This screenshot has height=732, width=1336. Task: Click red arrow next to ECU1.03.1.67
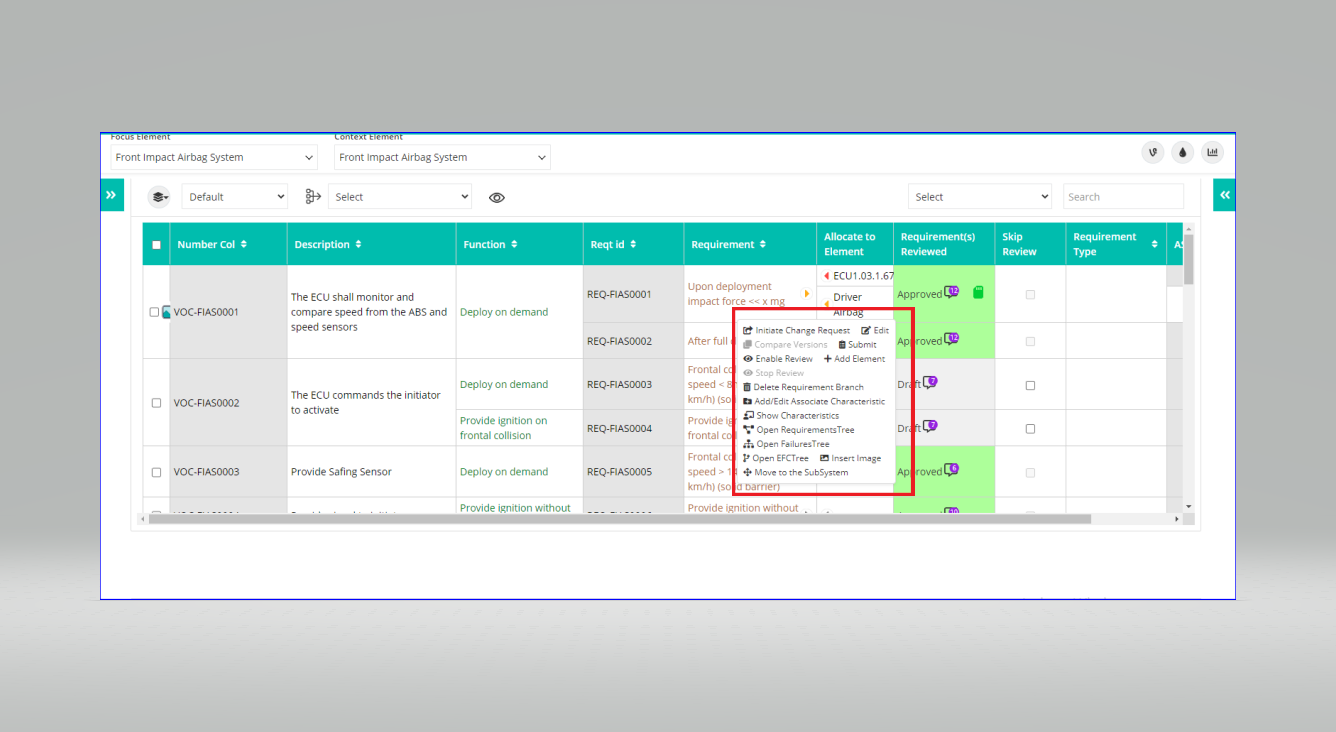click(x=827, y=276)
